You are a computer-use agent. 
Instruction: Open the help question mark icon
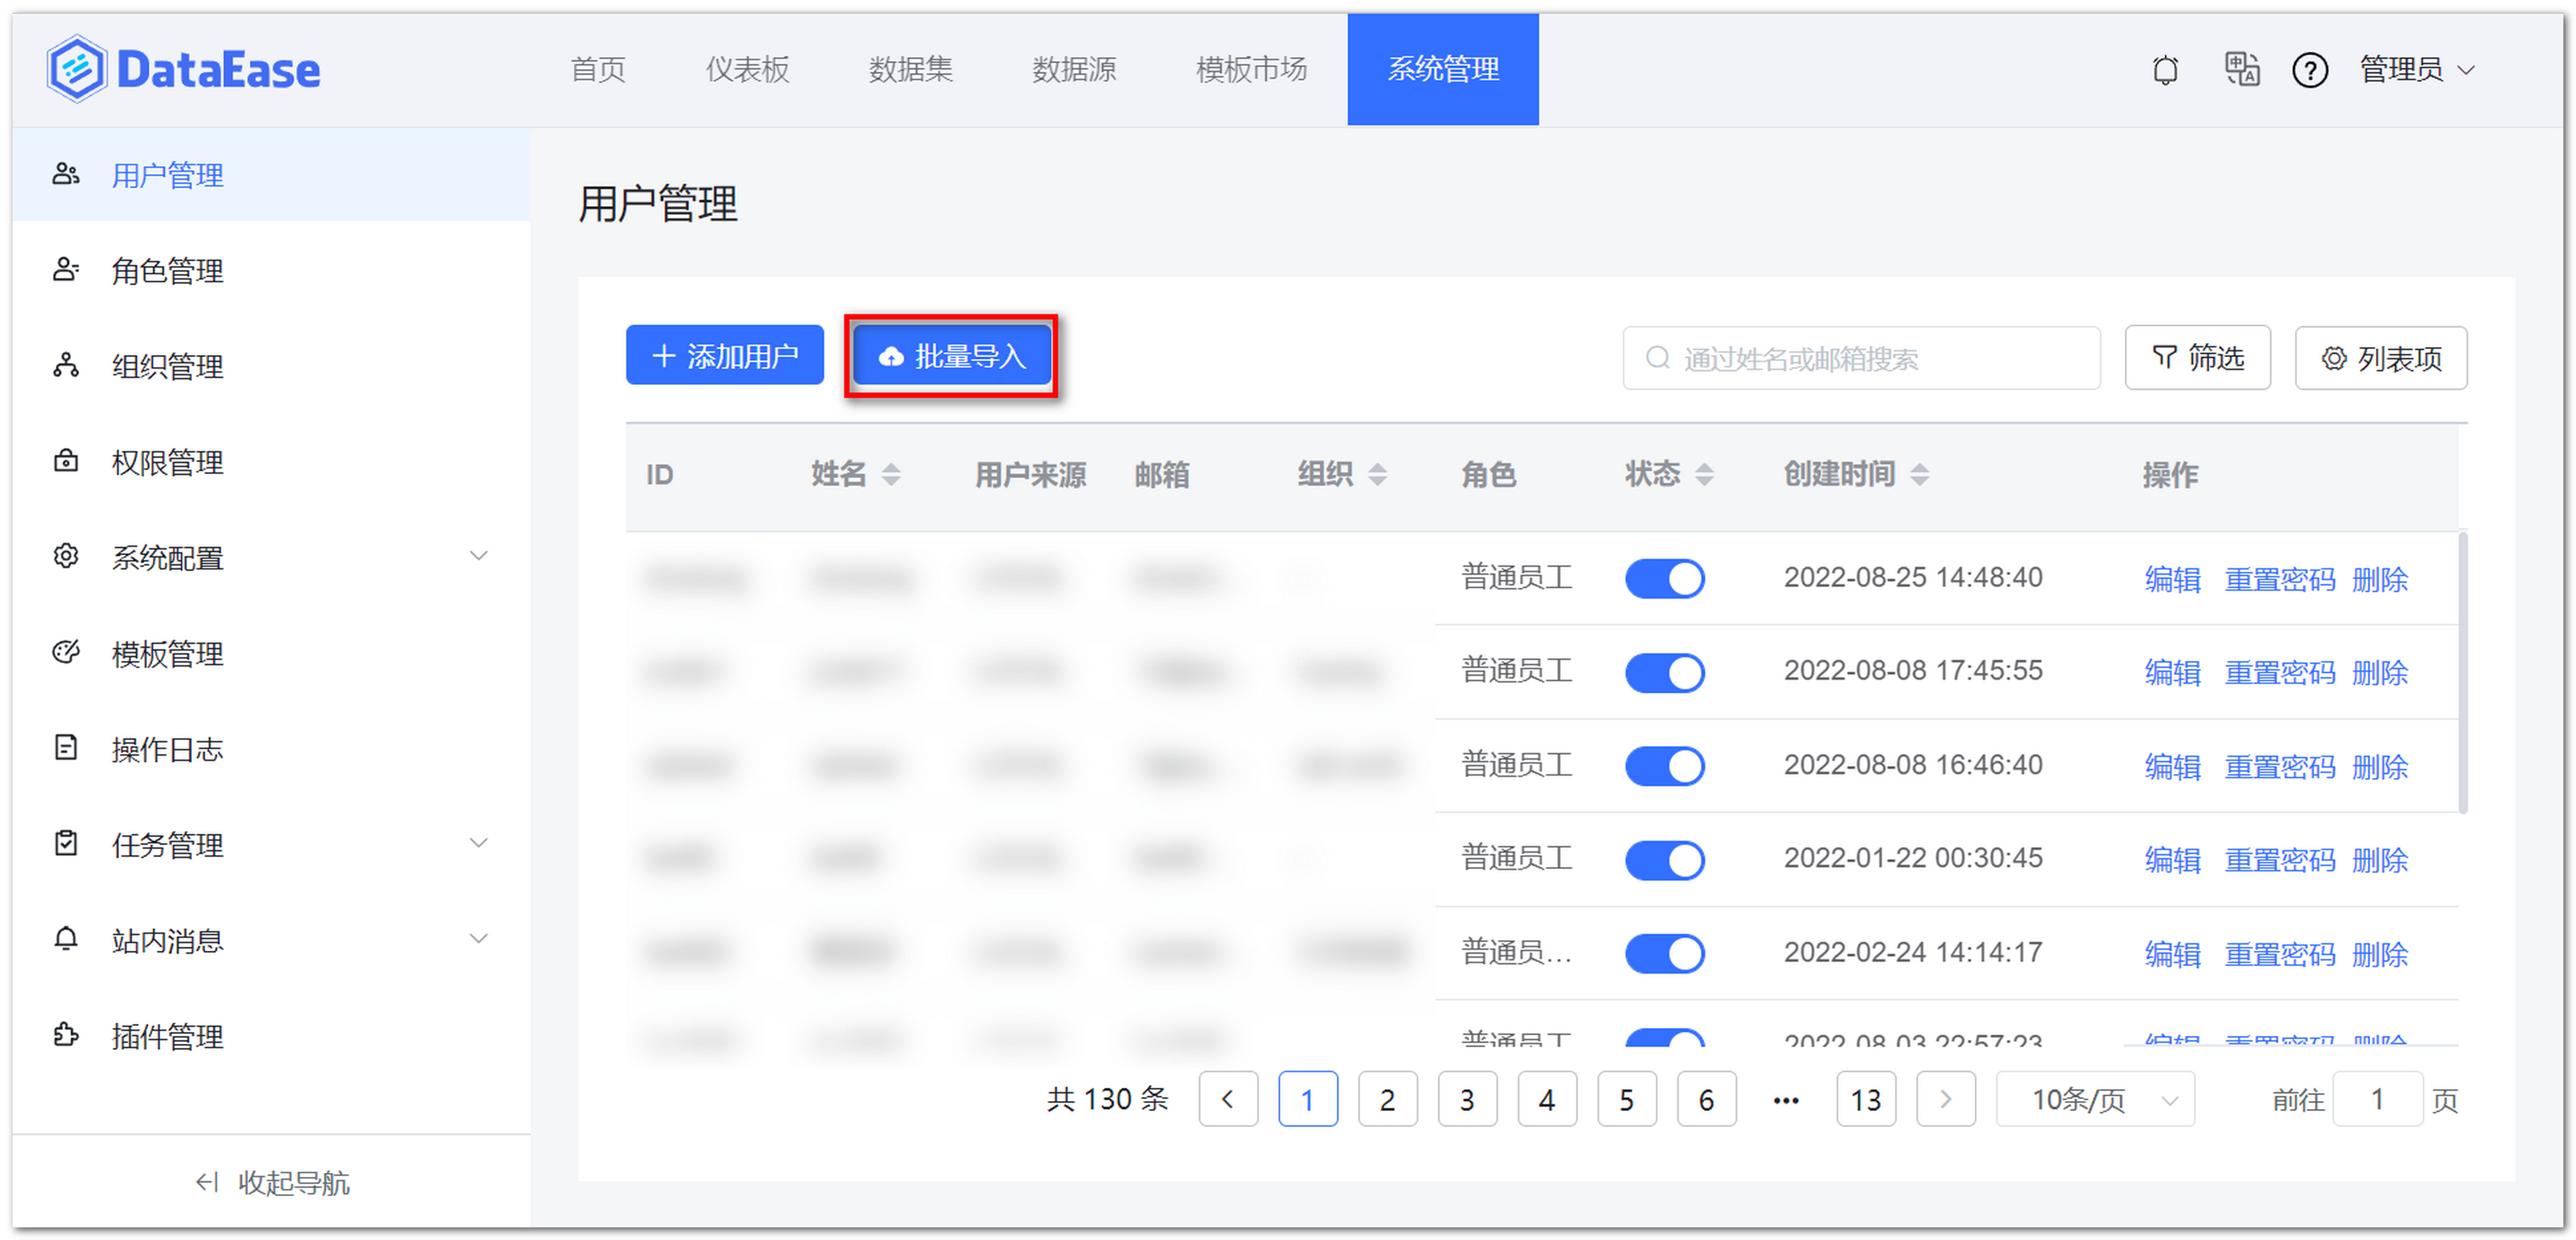tap(2310, 70)
